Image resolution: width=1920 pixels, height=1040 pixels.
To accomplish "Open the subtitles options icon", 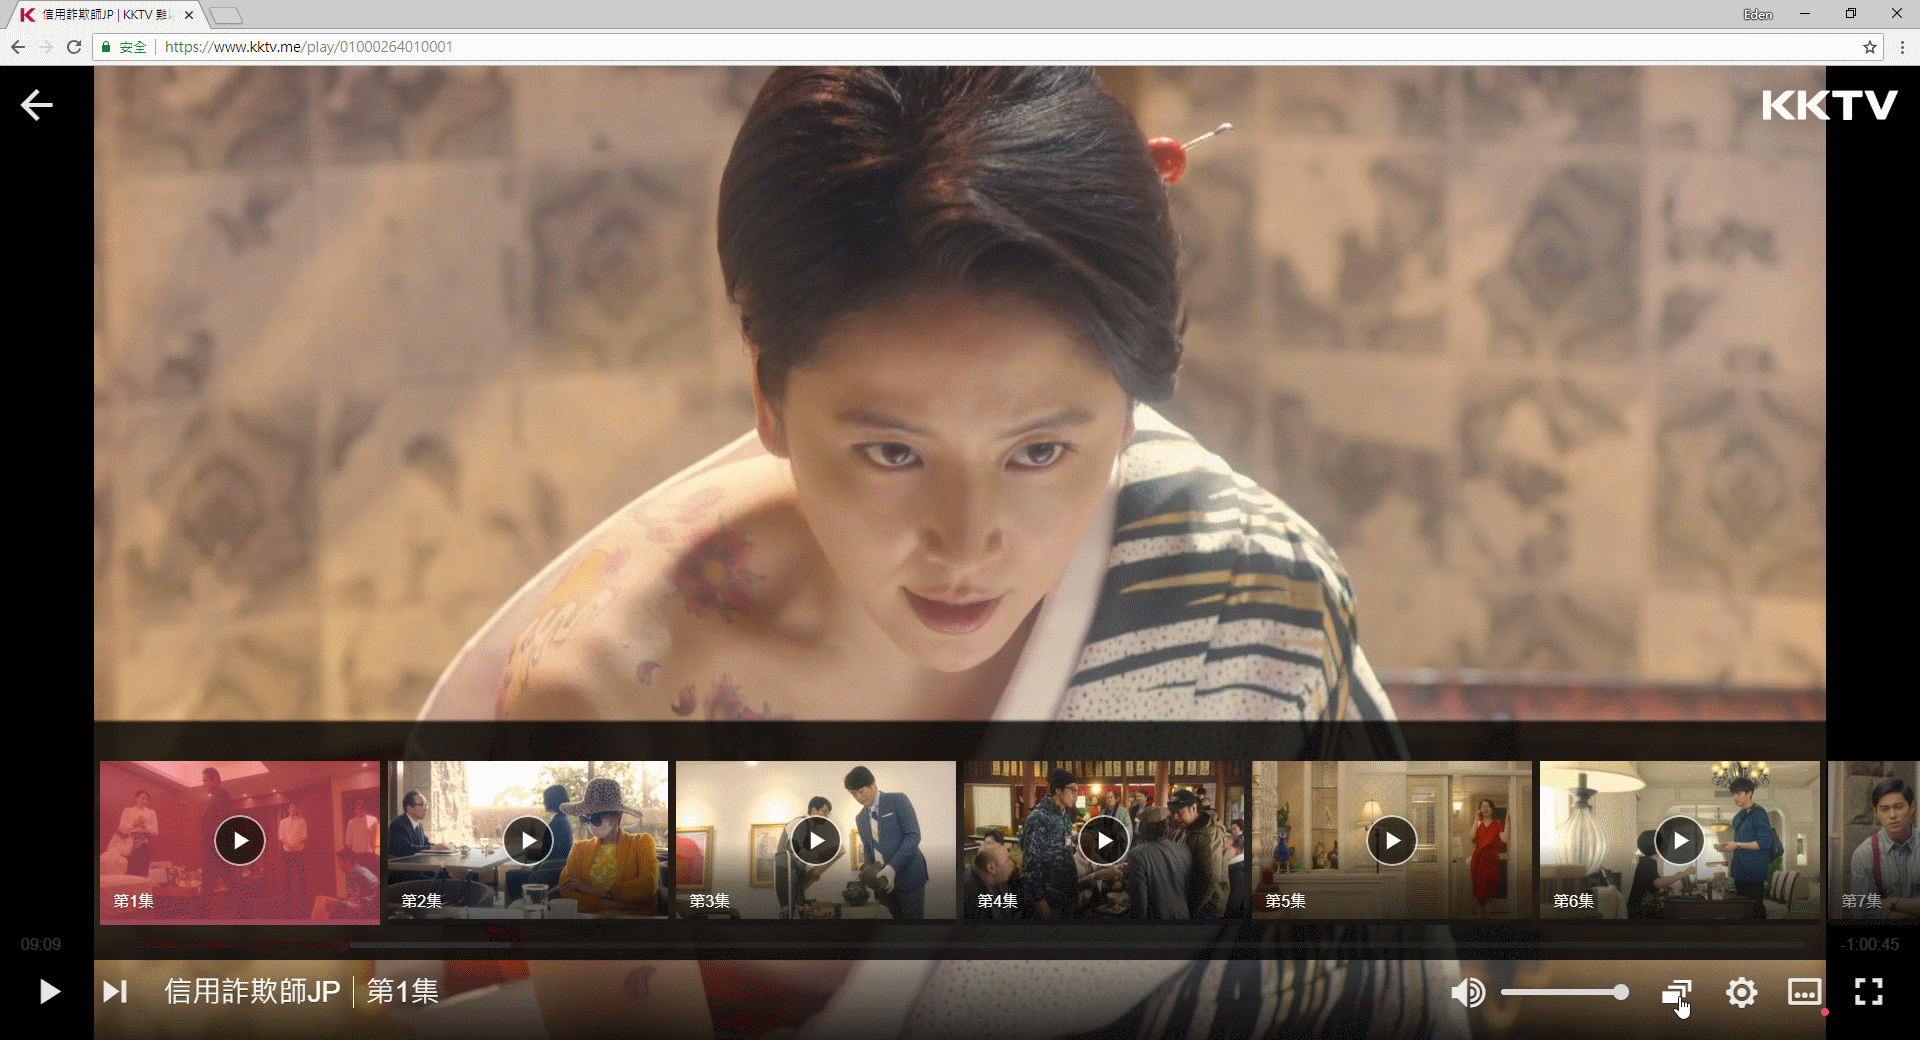I will click(x=1804, y=992).
